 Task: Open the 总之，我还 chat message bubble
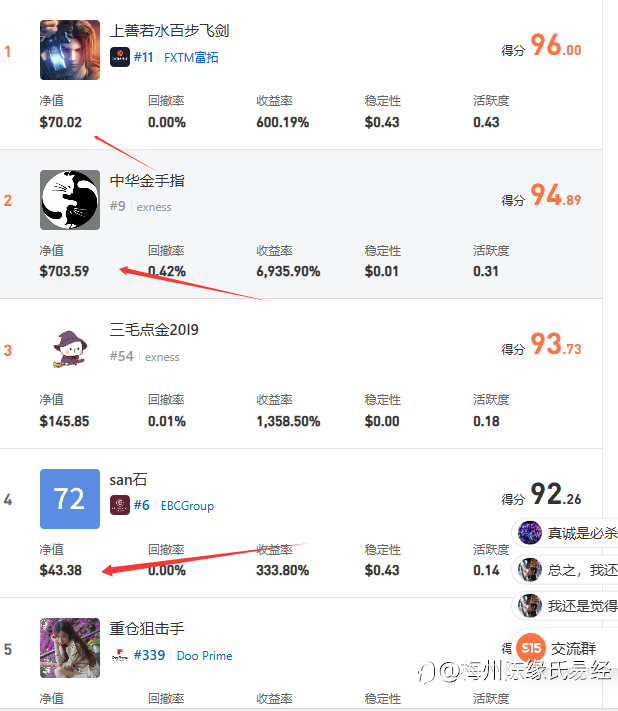(566, 570)
